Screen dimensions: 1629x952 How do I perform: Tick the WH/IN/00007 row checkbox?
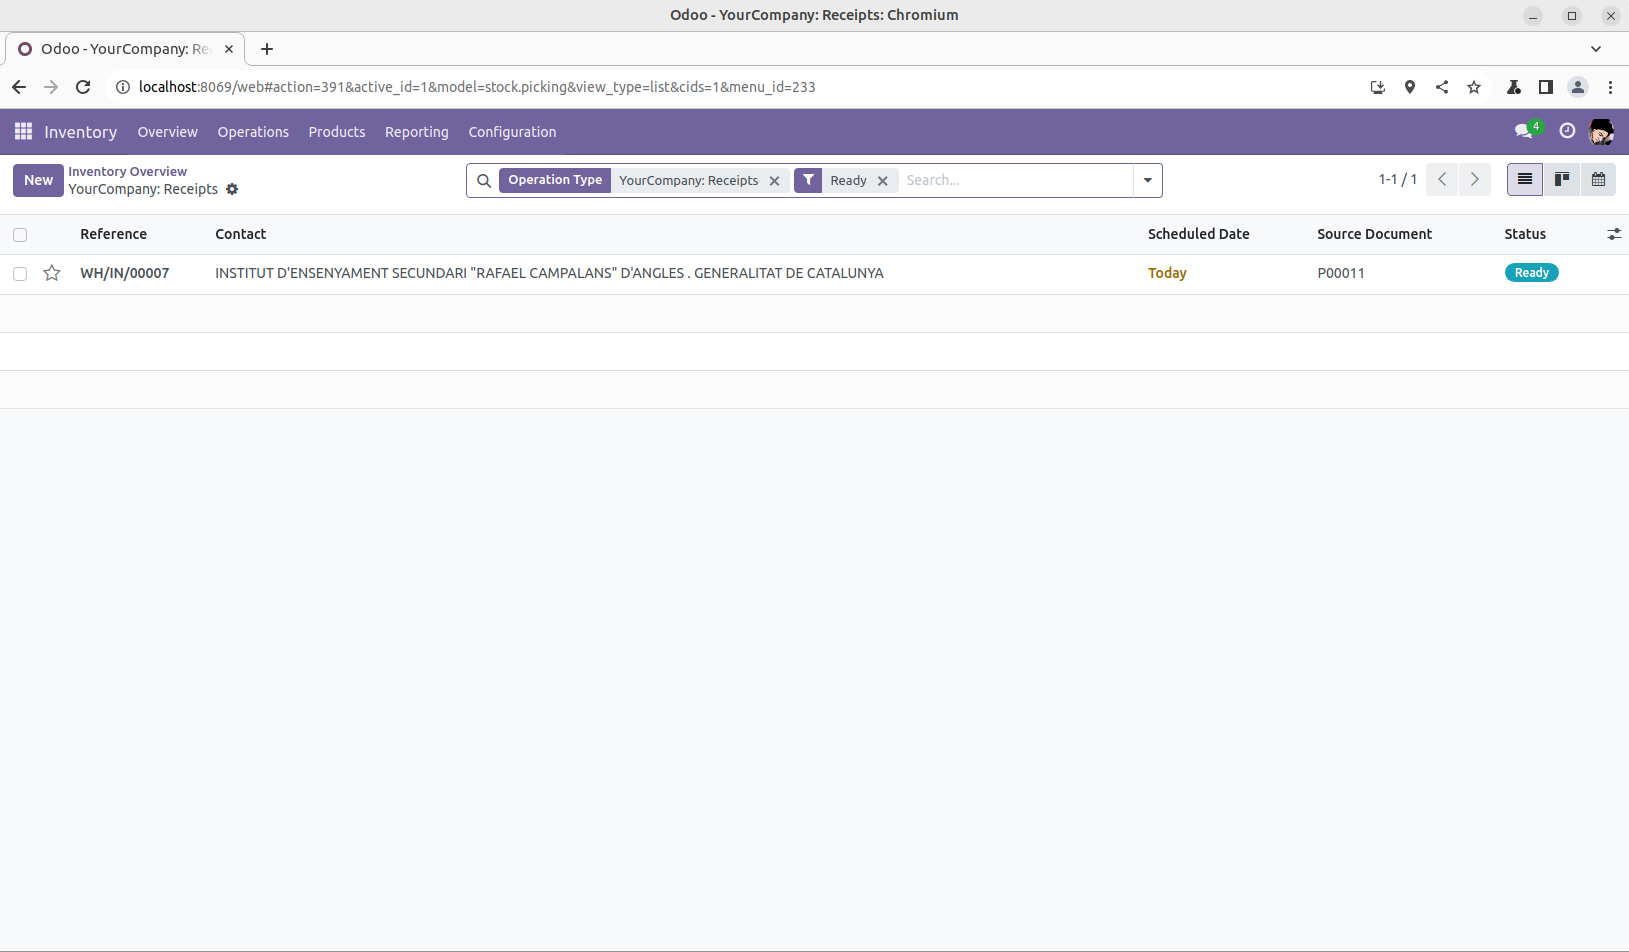pyautogui.click(x=20, y=273)
